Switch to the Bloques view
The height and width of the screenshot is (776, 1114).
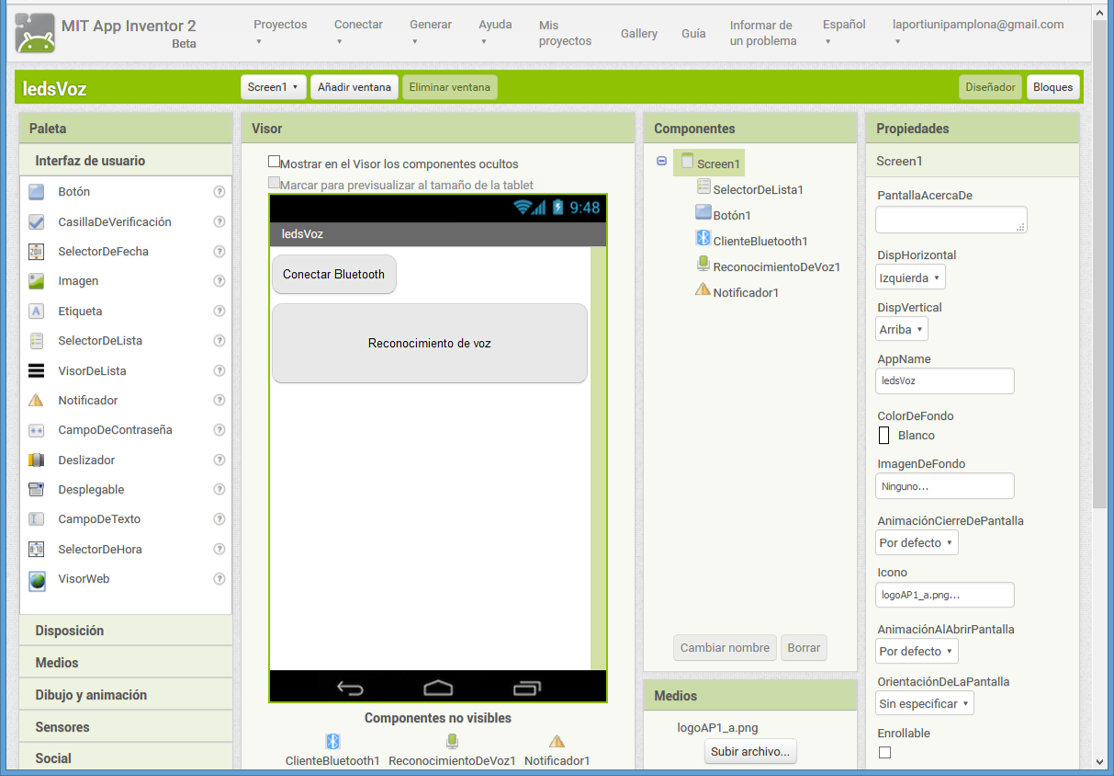[1052, 87]
